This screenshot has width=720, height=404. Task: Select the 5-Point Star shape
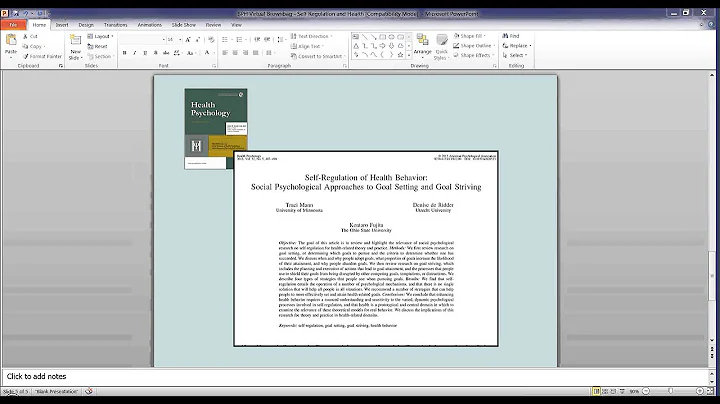coord(400,55)
